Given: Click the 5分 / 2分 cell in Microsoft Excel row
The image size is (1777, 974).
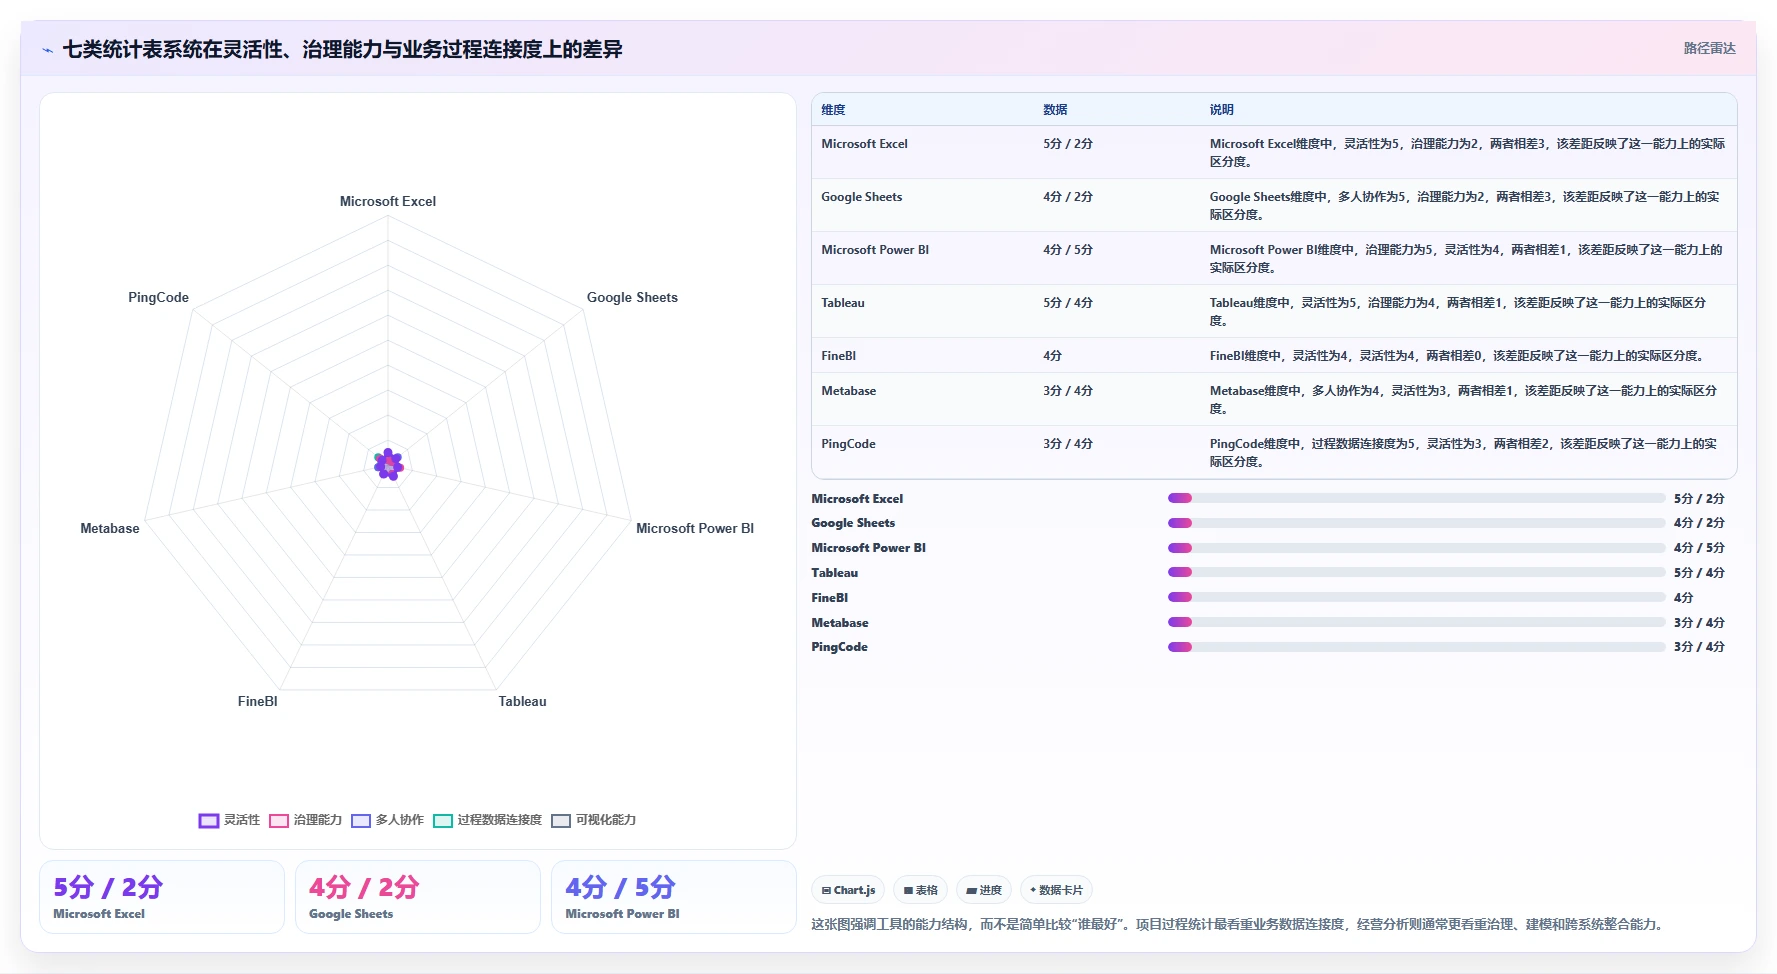Looking at the screenshot, I should 1068,144.
